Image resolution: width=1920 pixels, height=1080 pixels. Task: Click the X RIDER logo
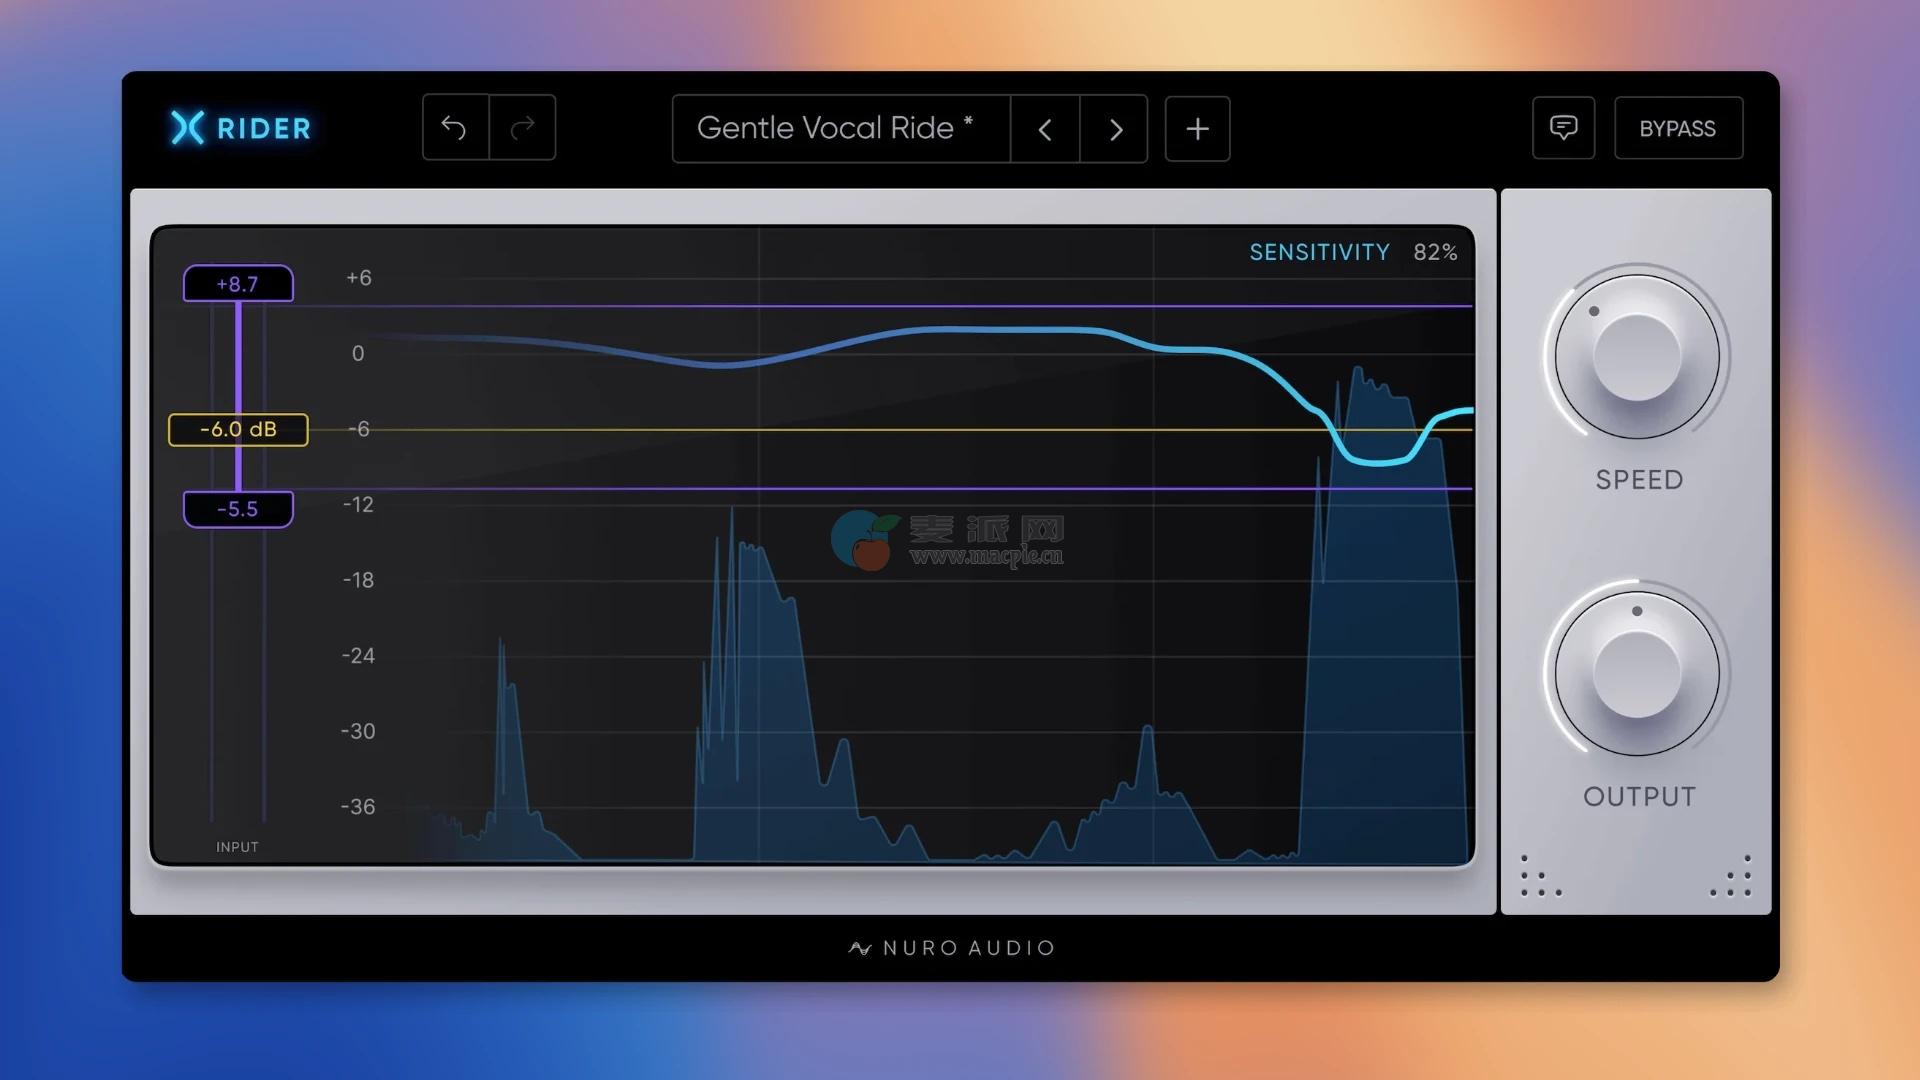(x=241, y=128)
